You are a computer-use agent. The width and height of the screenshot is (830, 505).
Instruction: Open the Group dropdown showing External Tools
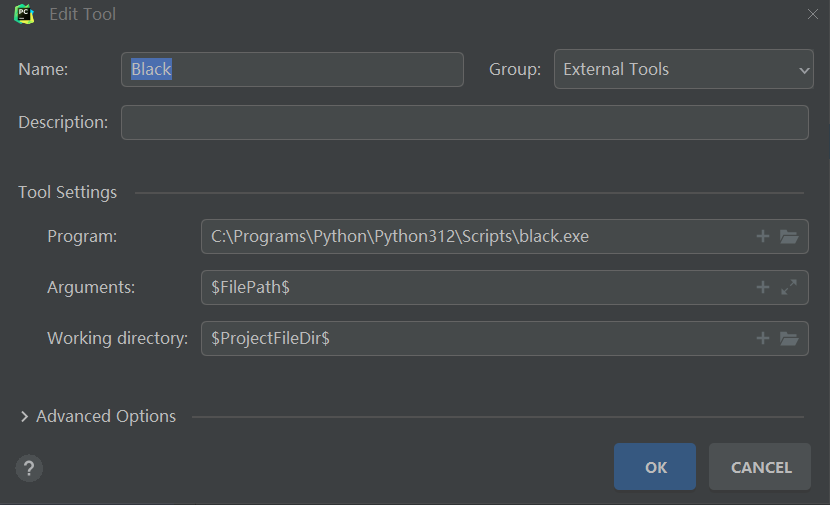684,70
